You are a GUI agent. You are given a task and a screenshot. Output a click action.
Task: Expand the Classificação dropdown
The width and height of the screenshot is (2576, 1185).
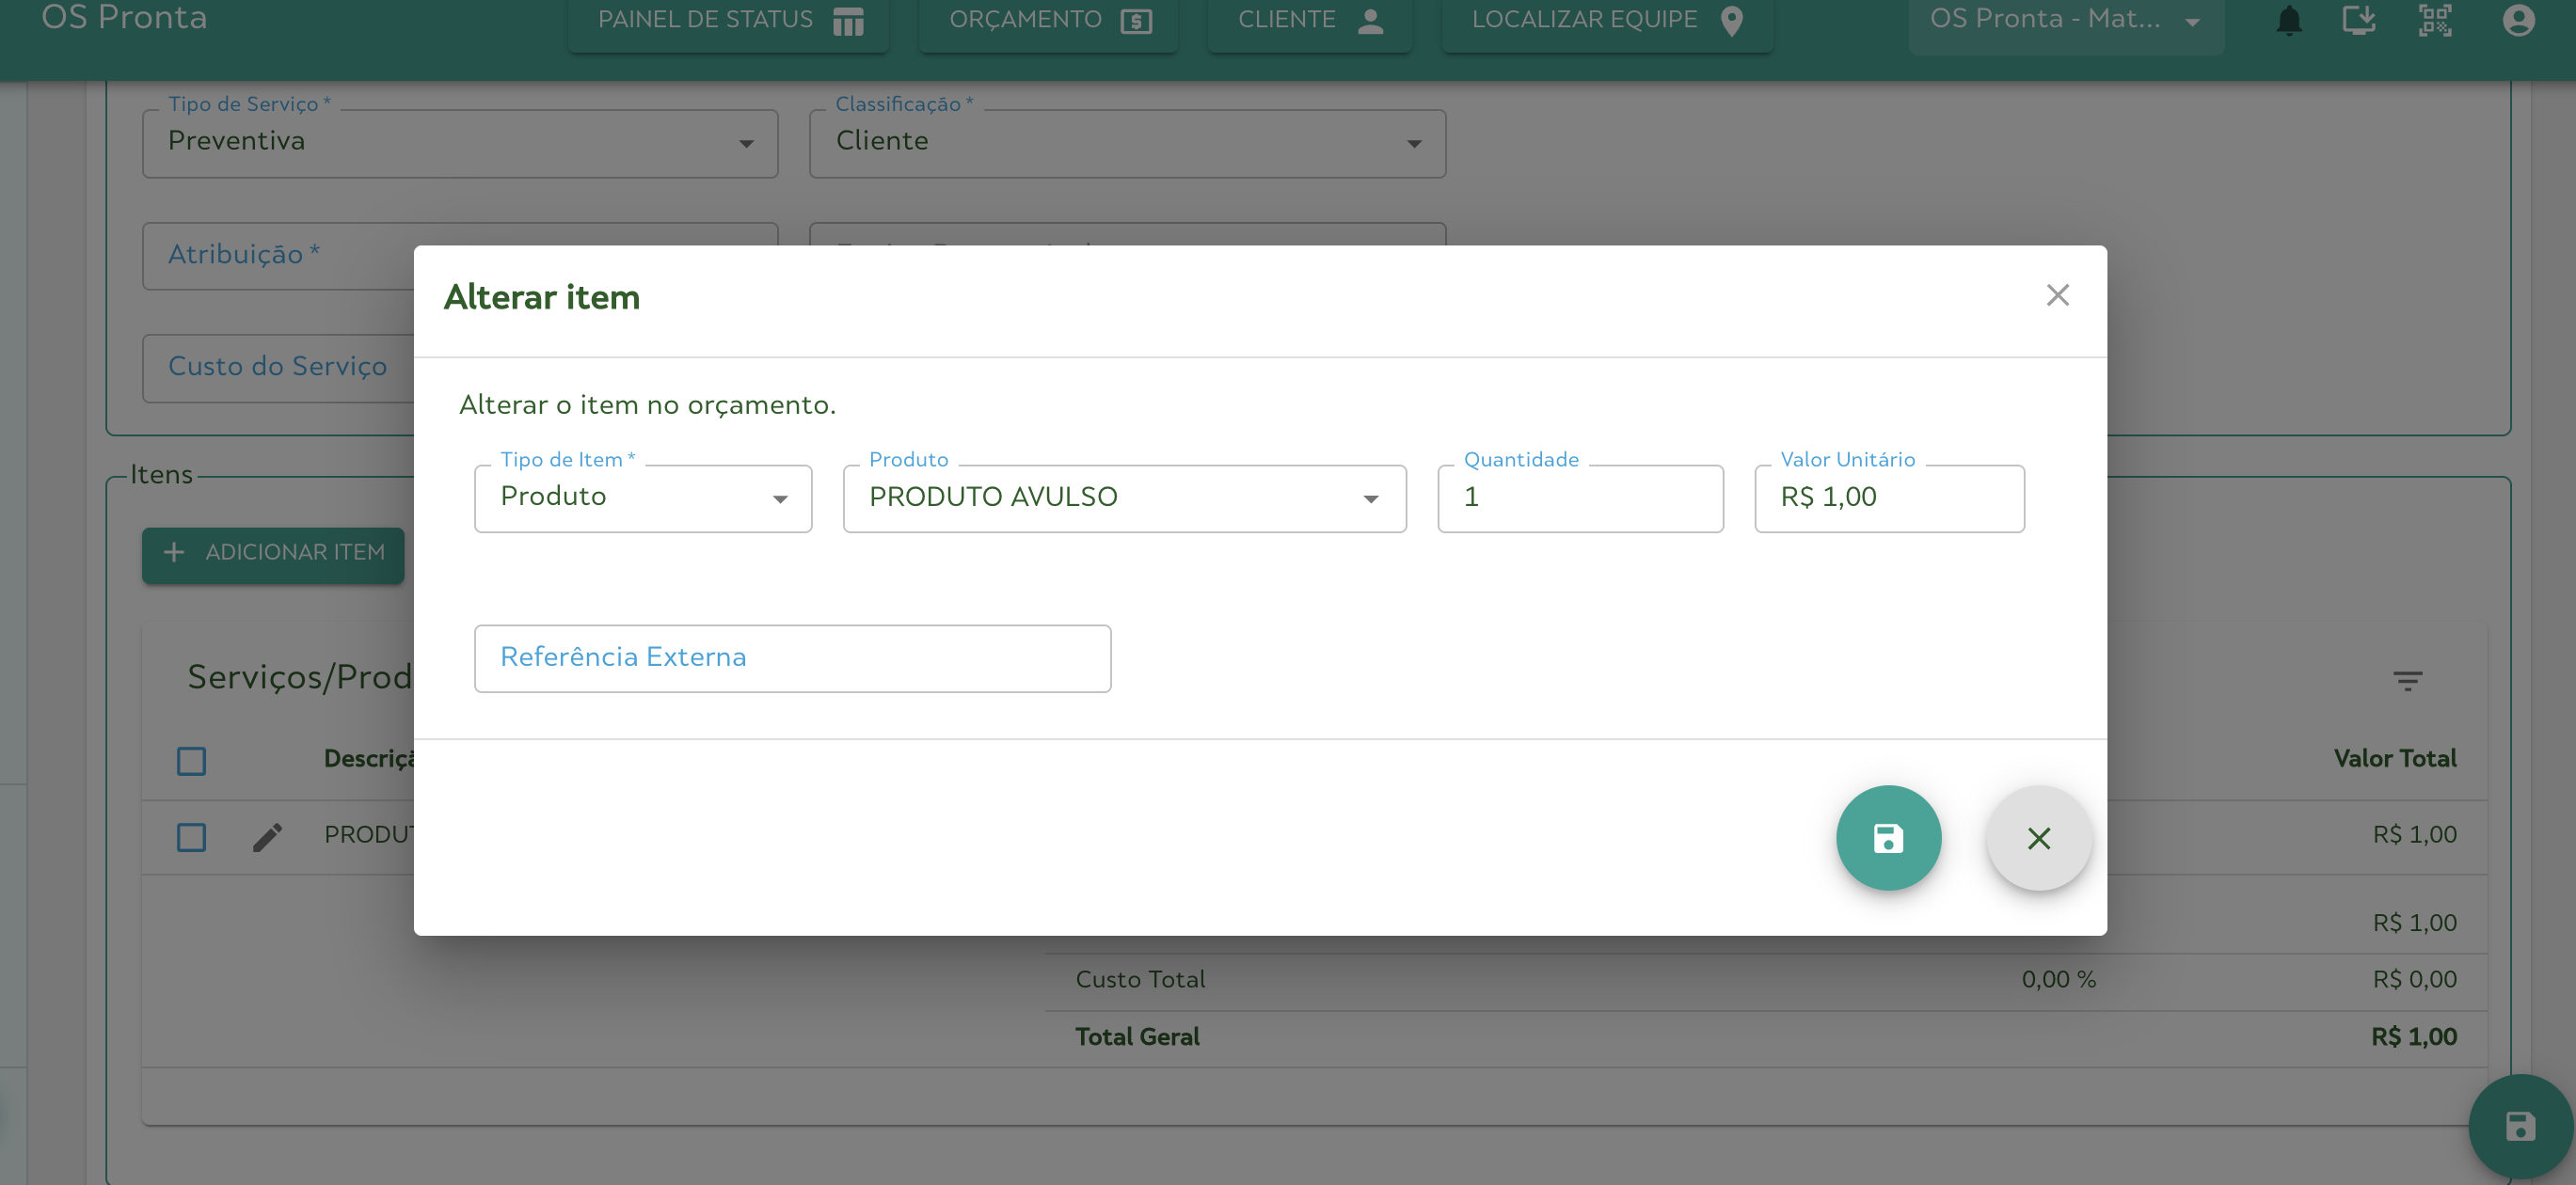click(x=1126, y=143)
